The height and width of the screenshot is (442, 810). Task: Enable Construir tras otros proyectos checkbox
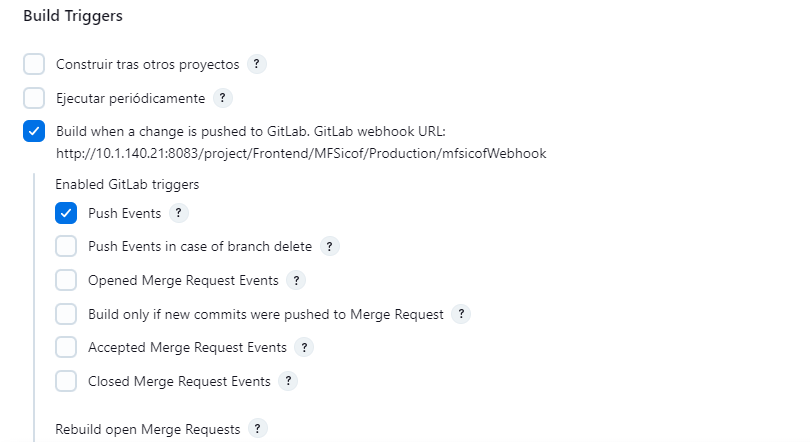pos(34,64)
